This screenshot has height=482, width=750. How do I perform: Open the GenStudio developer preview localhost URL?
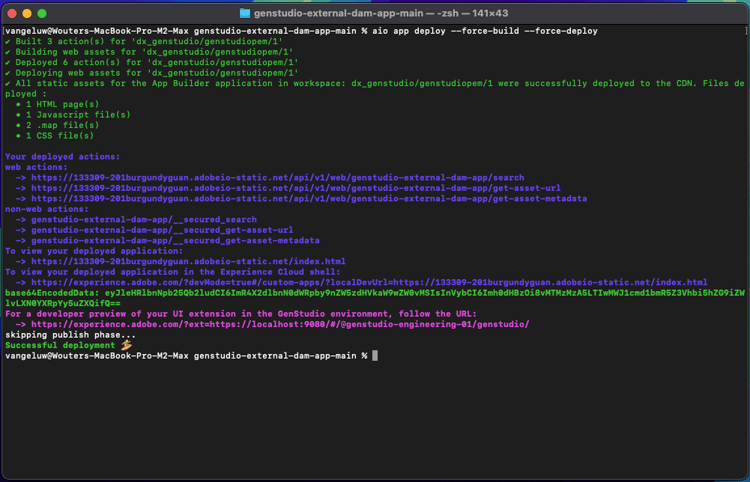(x=280, y=325)
